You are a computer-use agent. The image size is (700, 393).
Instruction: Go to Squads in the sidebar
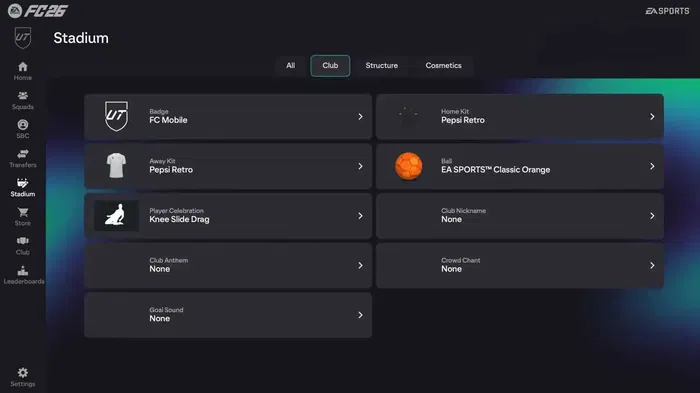[x=23, y=100]
